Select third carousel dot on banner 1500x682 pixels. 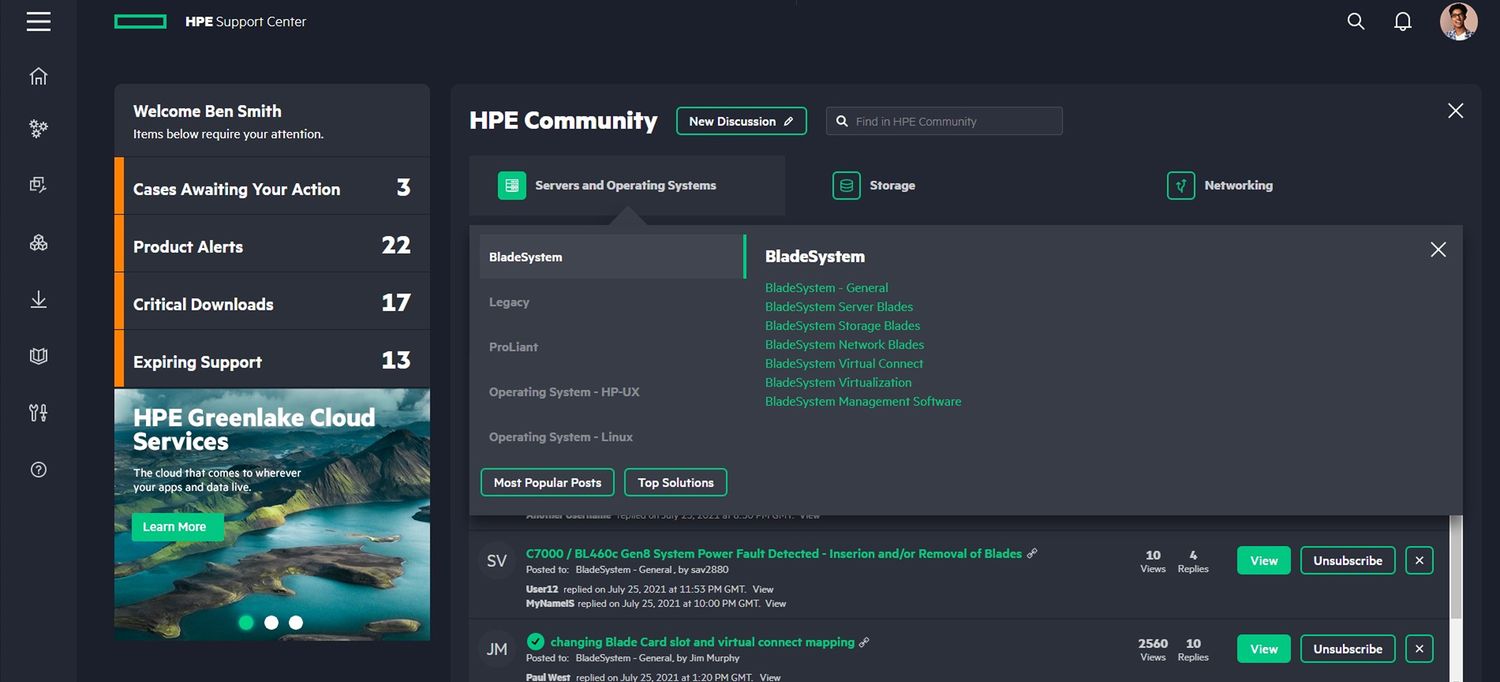point(296,622)
